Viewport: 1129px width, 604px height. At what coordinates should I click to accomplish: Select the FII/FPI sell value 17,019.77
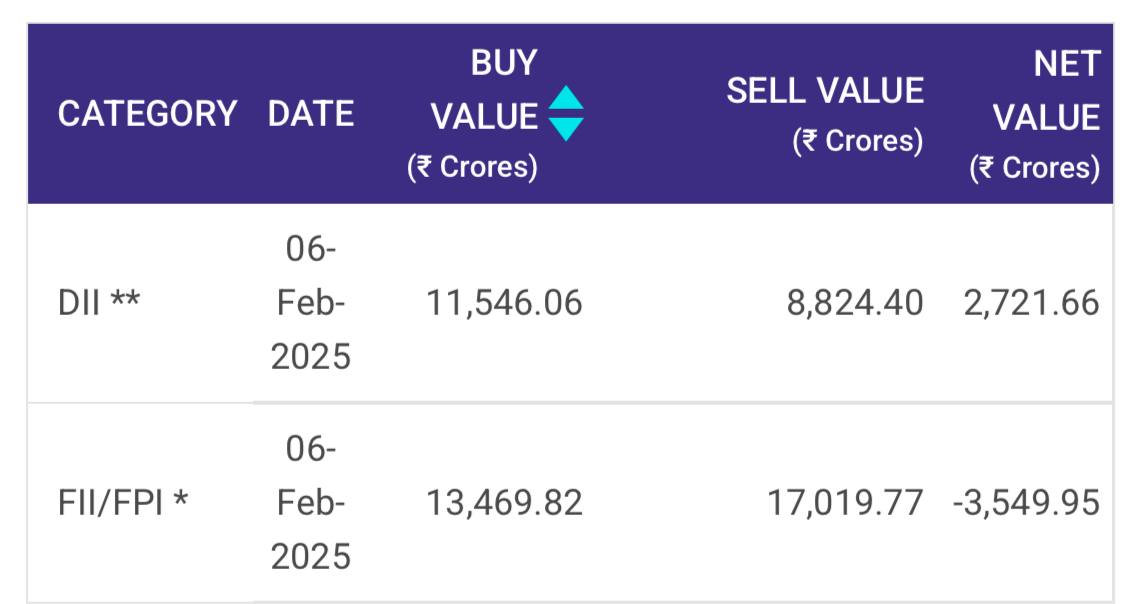click(845, 503)
